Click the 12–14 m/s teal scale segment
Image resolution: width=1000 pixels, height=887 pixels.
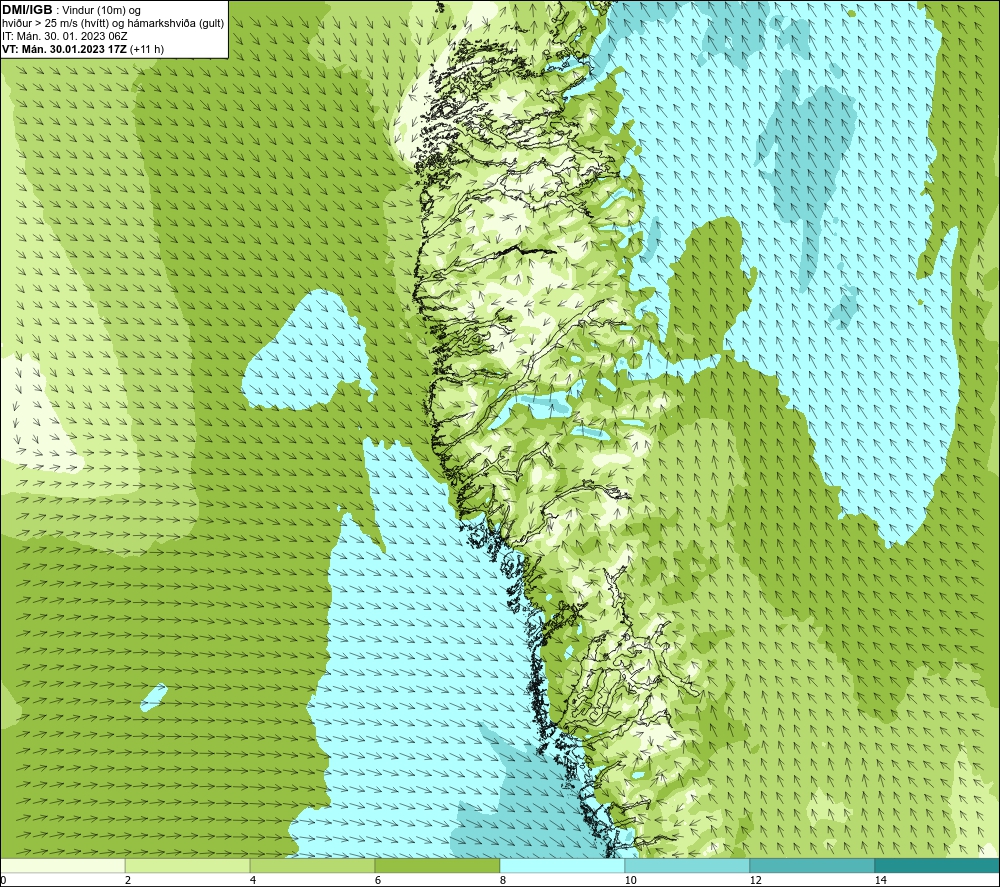pyautogui.click(x=812, y=865)
